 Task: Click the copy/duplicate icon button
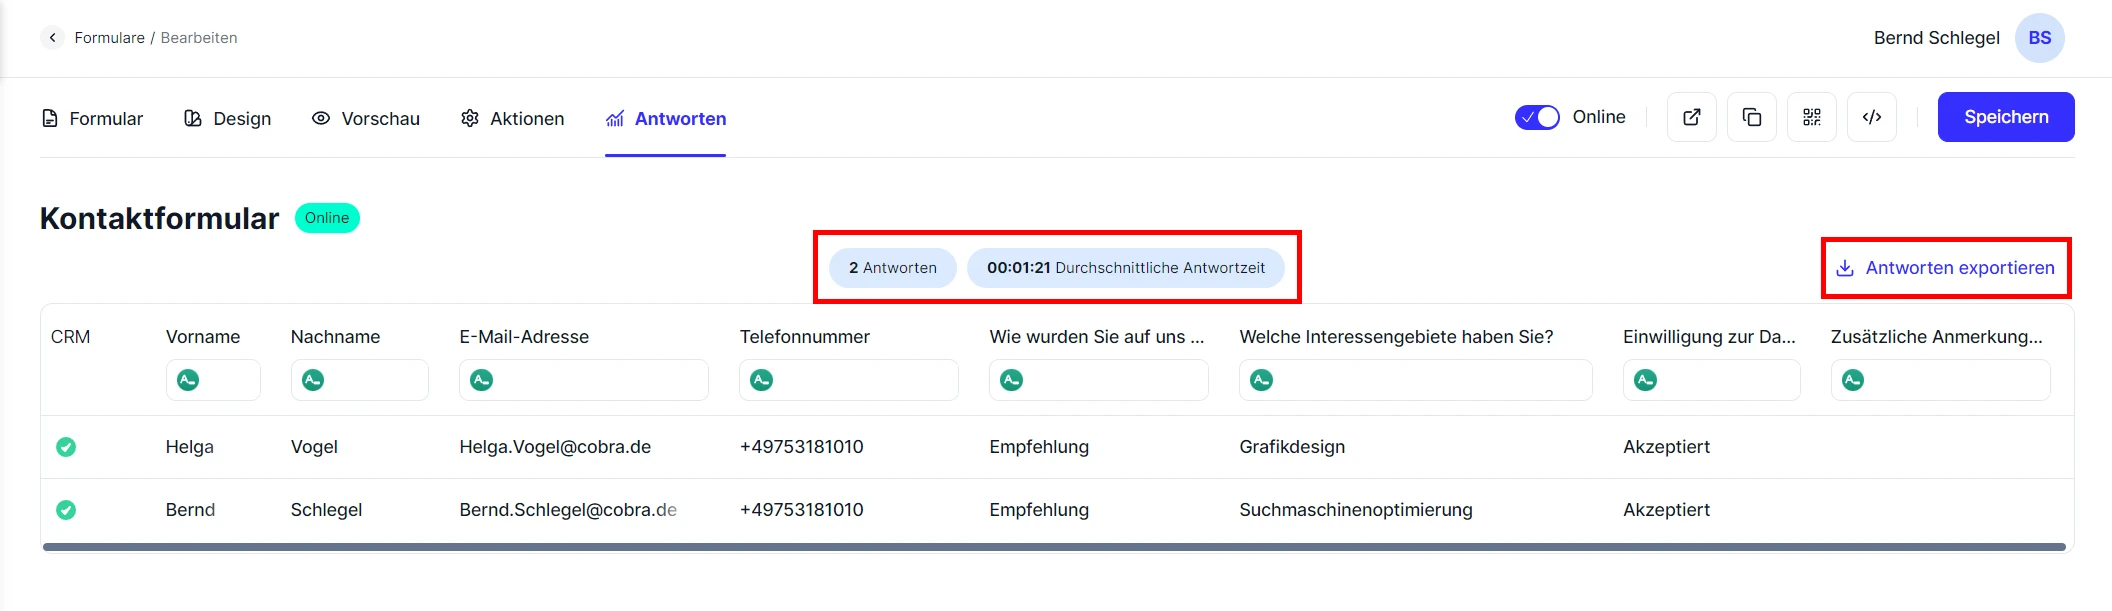coord(1752,117)
